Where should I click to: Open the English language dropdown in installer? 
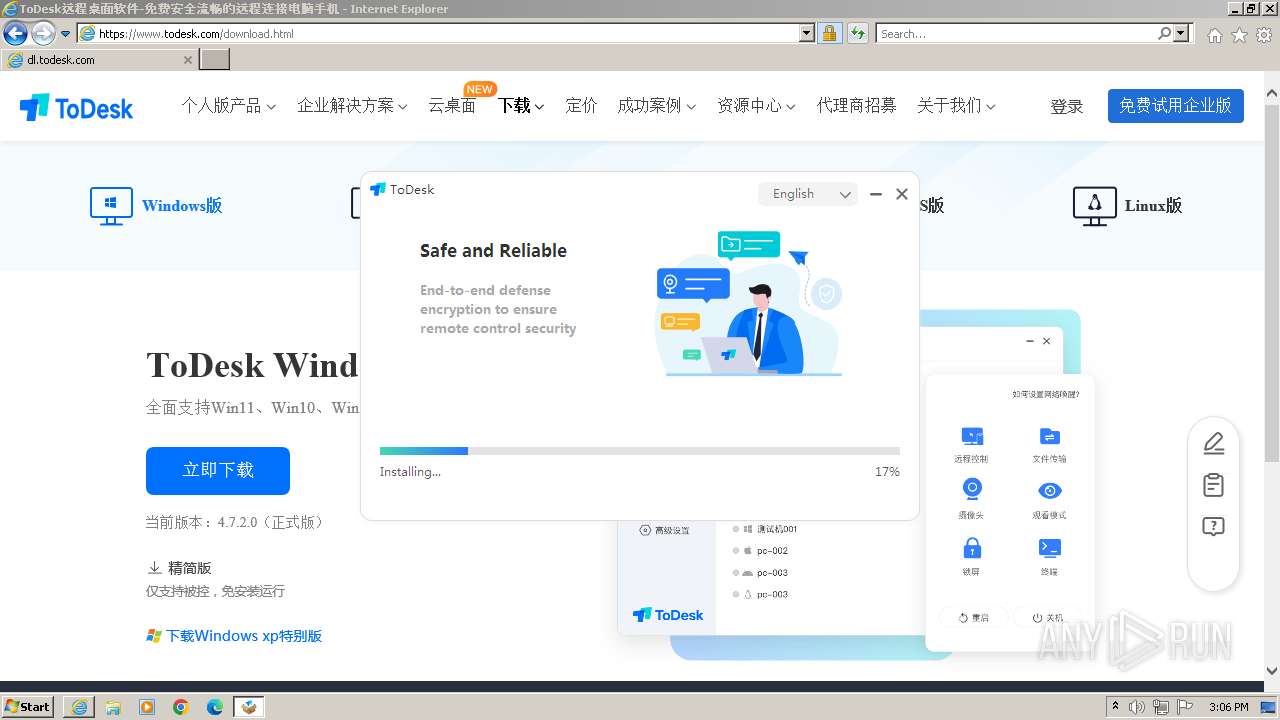coord(808,194)
